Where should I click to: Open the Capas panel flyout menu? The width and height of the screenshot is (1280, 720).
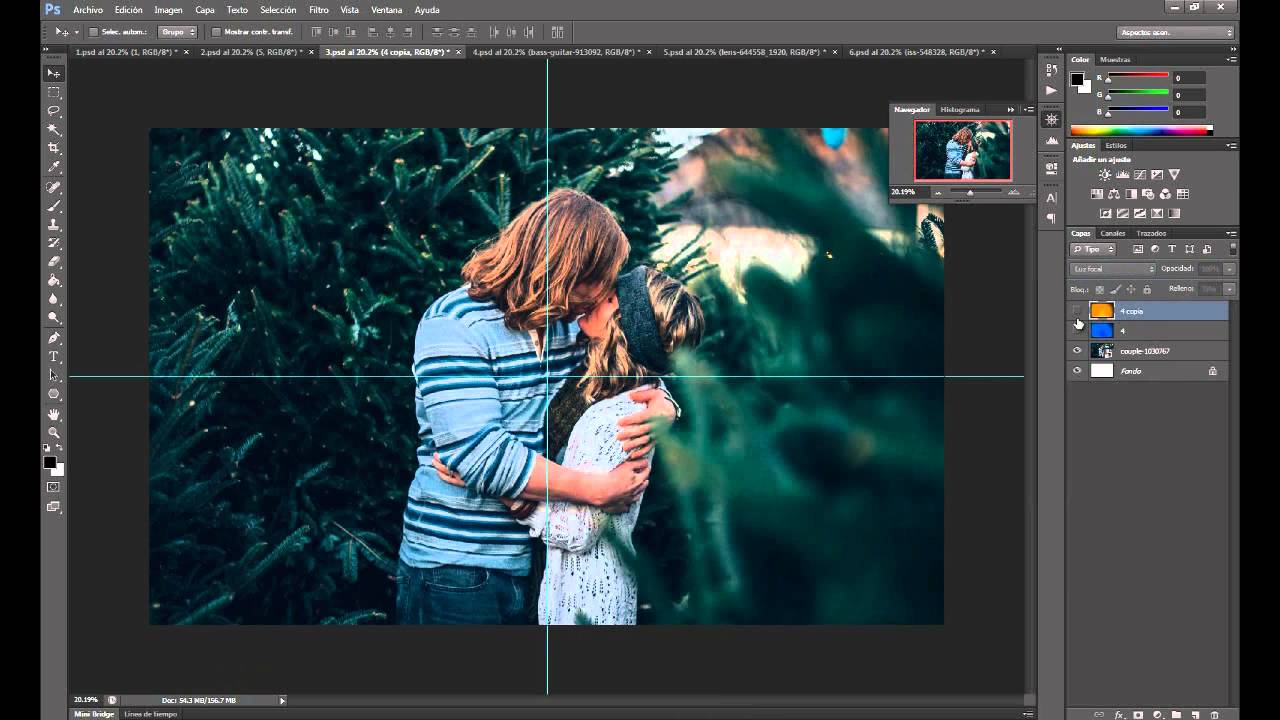coord(1232,233)
